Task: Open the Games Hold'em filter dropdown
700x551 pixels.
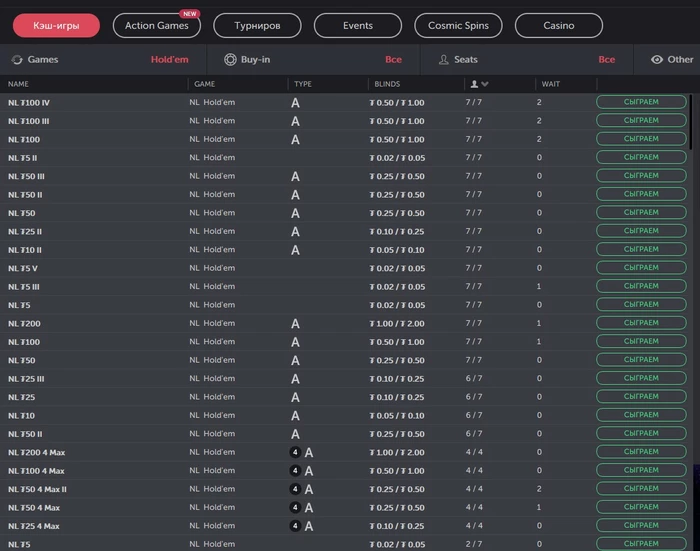Action: pos(169,59)
